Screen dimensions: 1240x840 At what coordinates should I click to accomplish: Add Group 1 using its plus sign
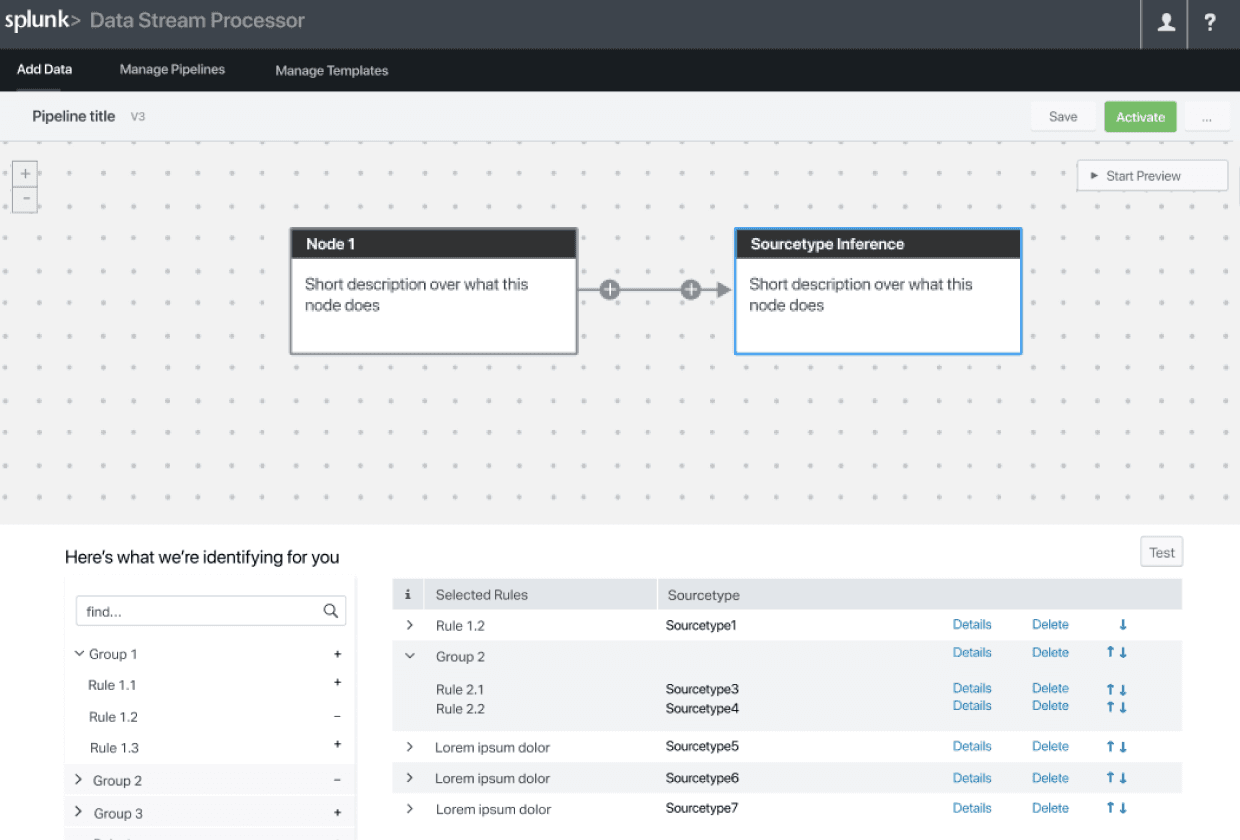[x=337, y=654]
